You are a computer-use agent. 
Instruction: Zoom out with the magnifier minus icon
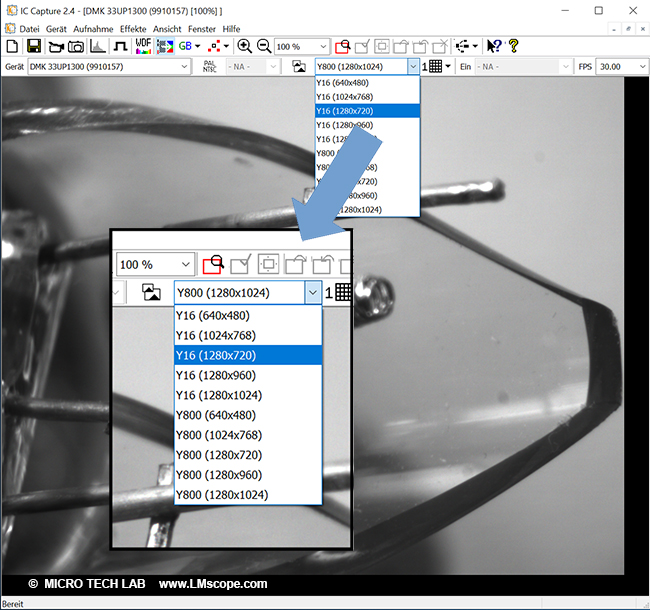[x=263, y=47]
